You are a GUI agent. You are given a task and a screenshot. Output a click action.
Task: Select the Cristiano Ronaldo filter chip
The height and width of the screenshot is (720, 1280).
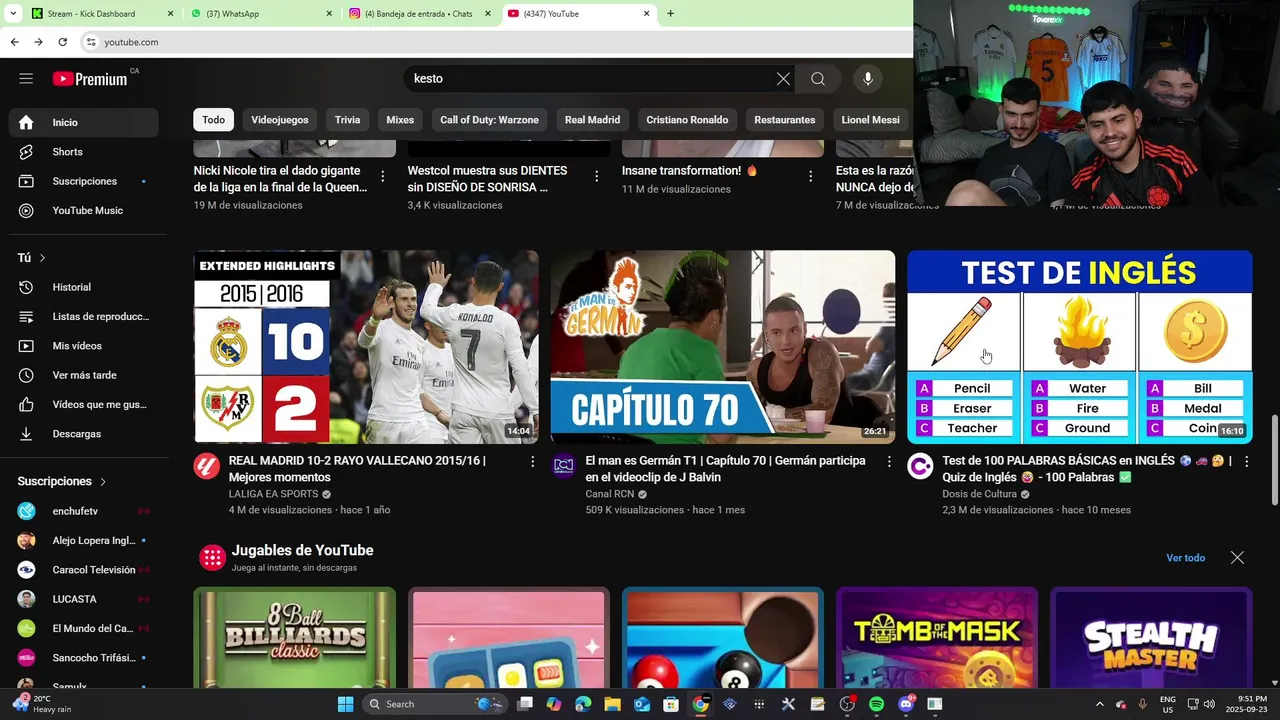point(687,120)
